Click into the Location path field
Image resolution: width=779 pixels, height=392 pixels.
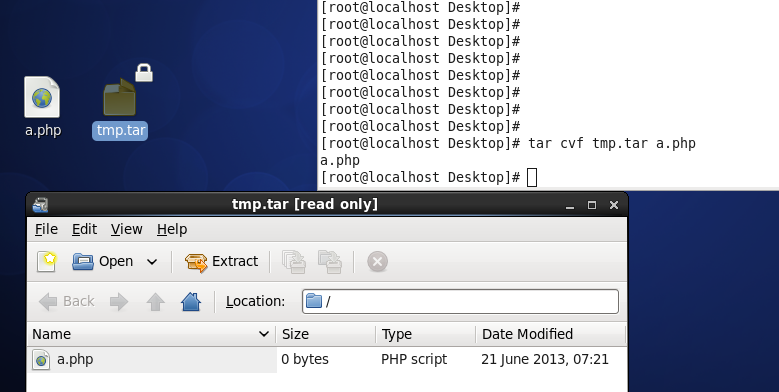(460, 301)
